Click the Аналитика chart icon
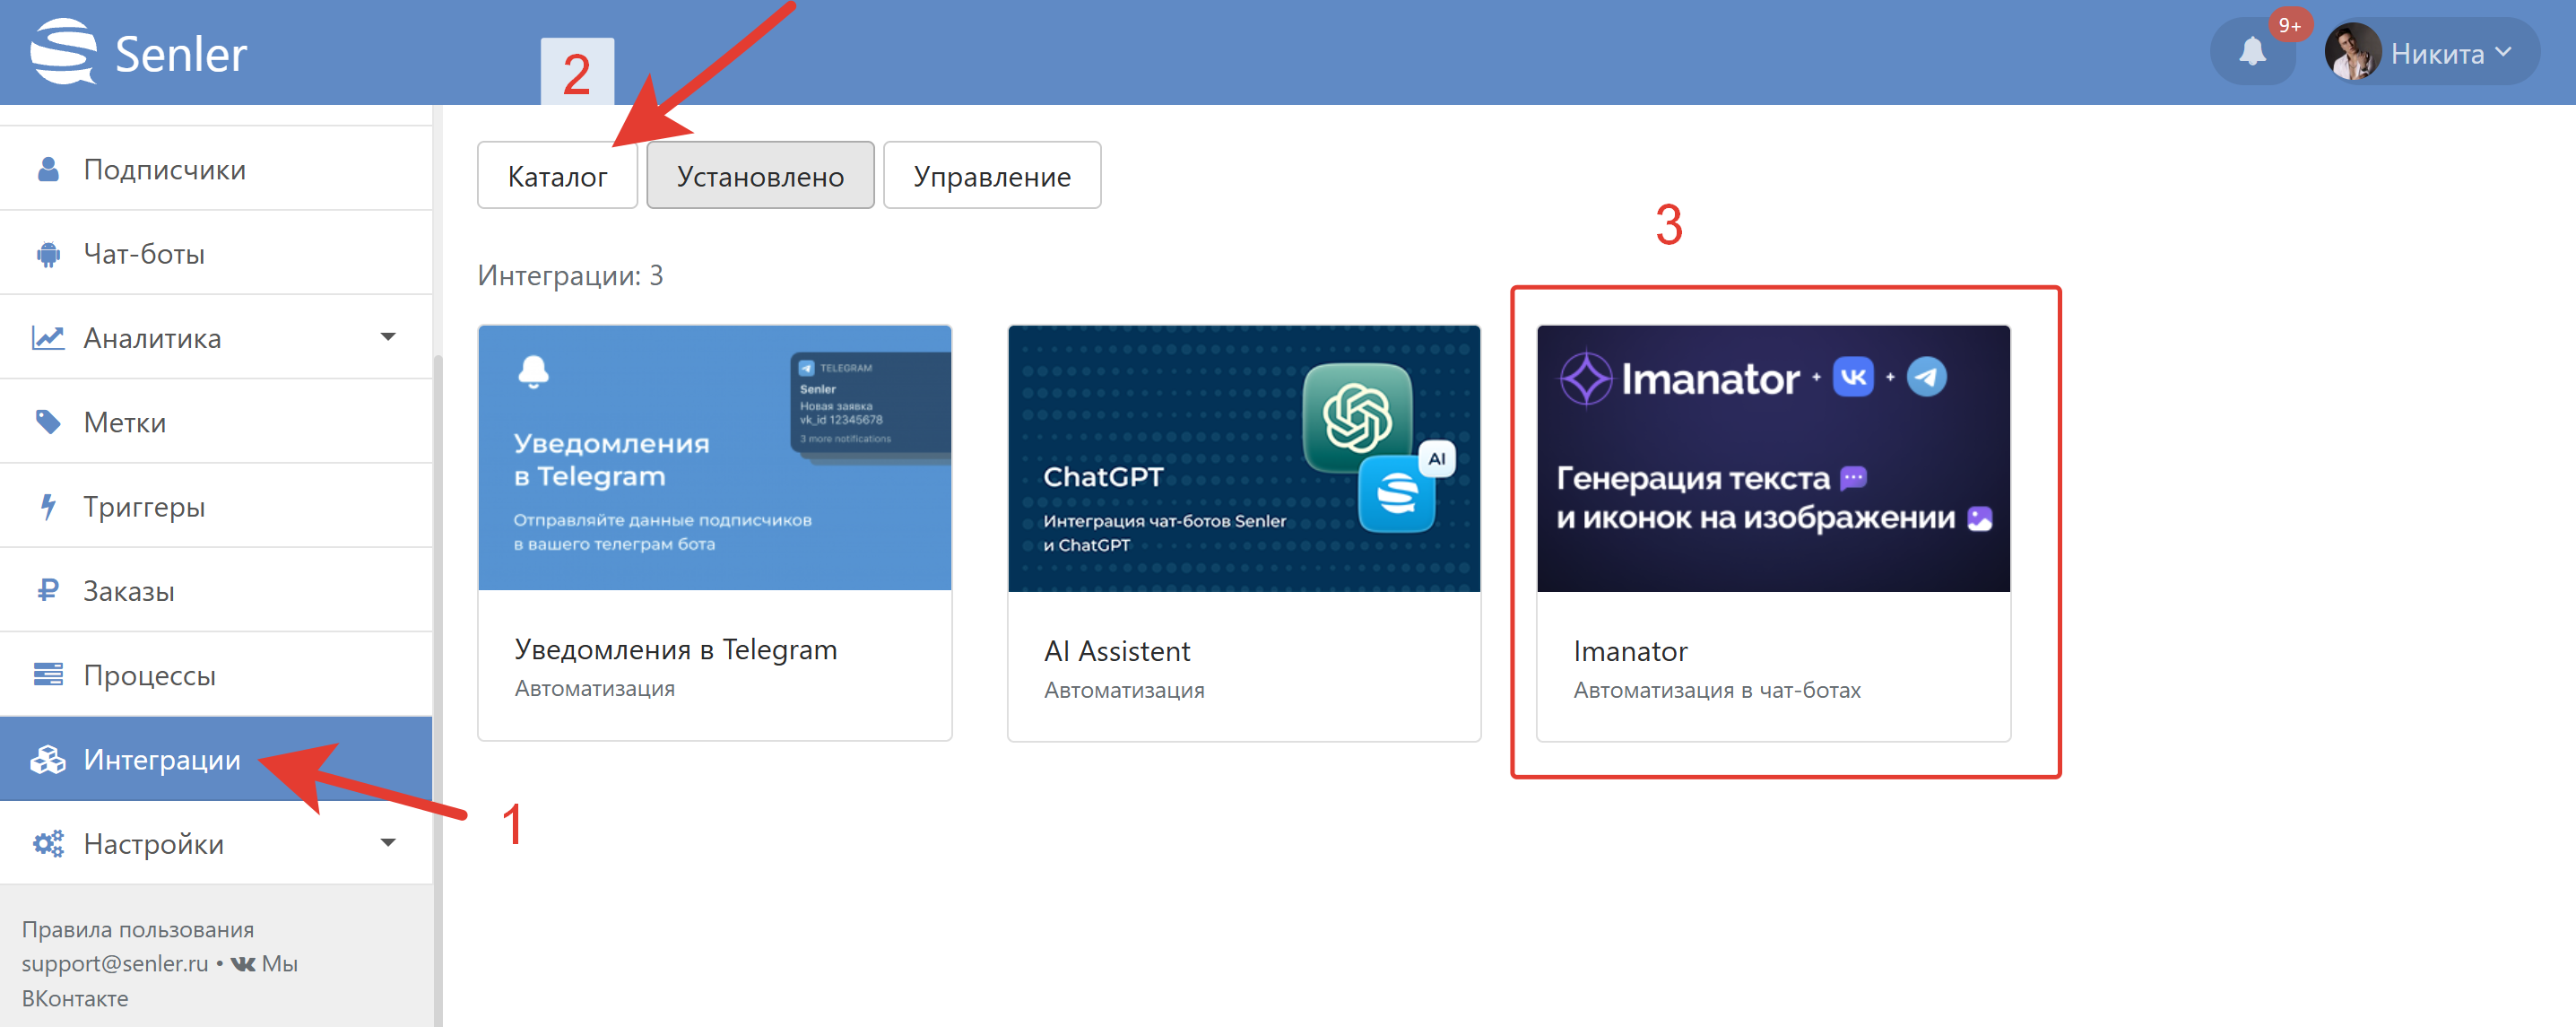This screenshot has height=1027, width=2576. pos(48,338)
